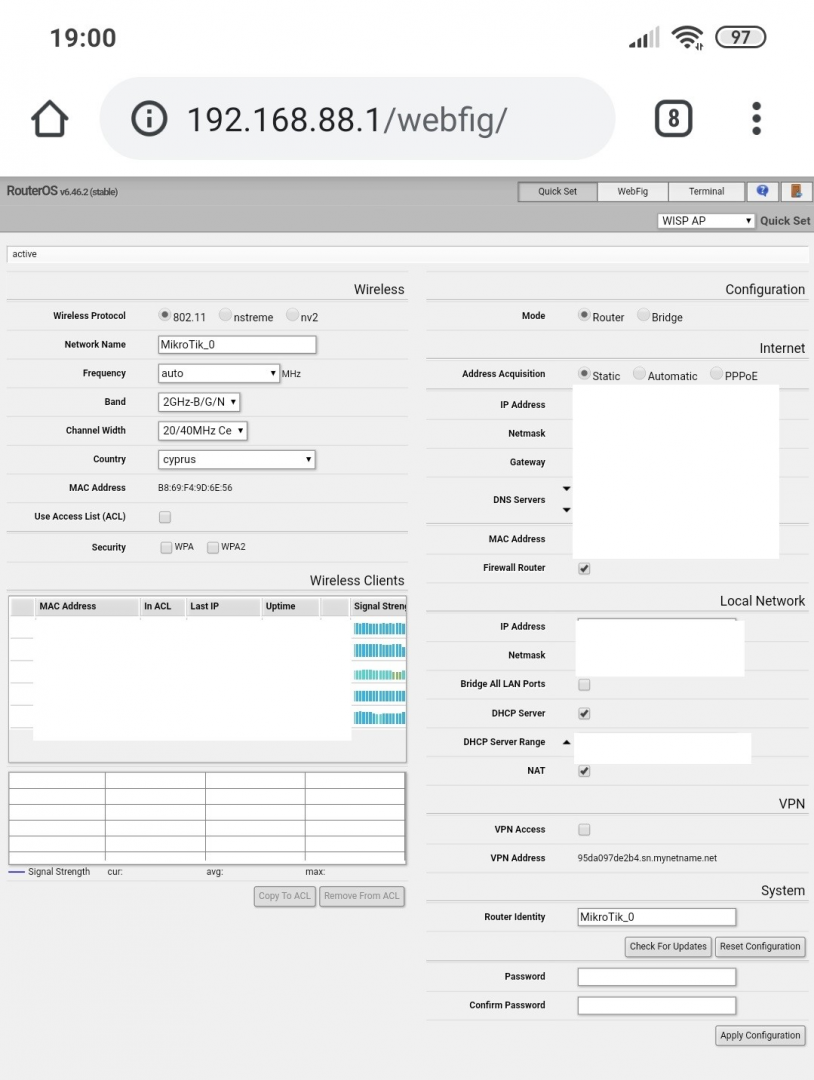The height and width of the screenshot is (1080, 814).
Task: Focus the Router Identity field
Action: (656, 917)
